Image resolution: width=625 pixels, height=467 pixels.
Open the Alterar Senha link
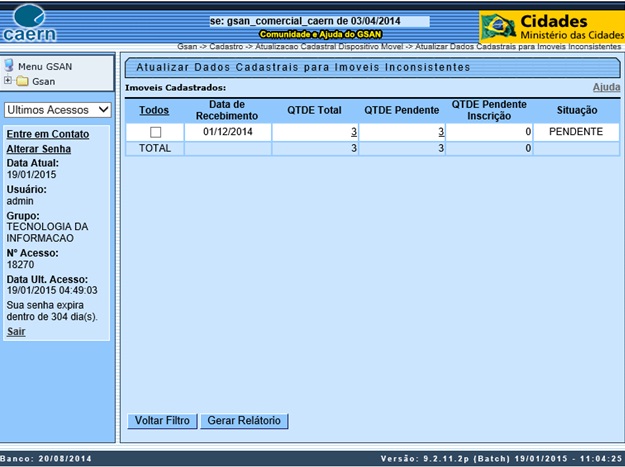(38, 148)
